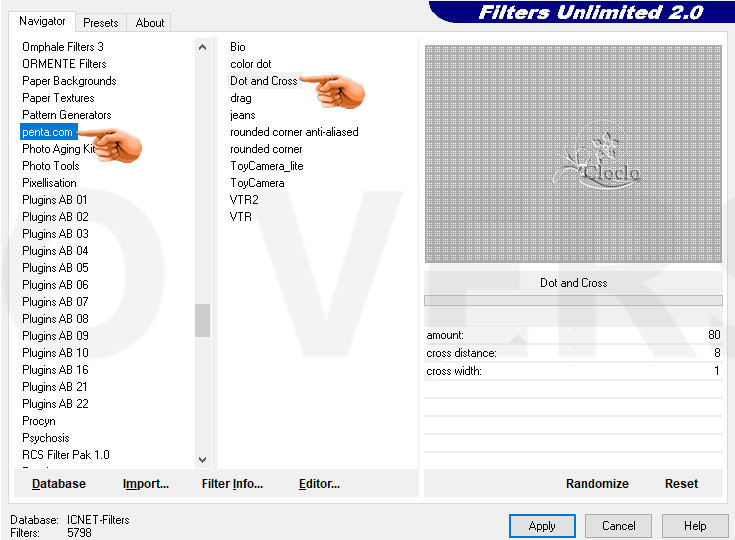Reset the filter parameters

[681, 484]
